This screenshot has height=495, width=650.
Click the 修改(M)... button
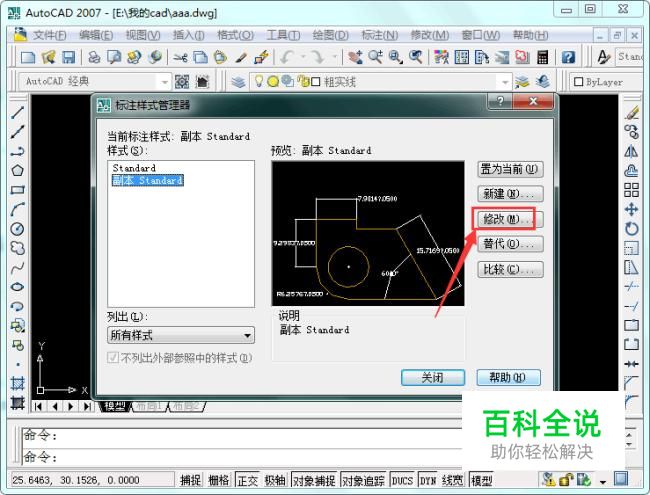point(510,219)
